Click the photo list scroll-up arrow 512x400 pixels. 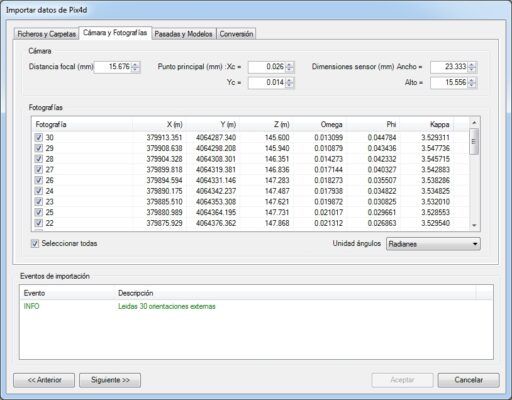coord(474,123)
